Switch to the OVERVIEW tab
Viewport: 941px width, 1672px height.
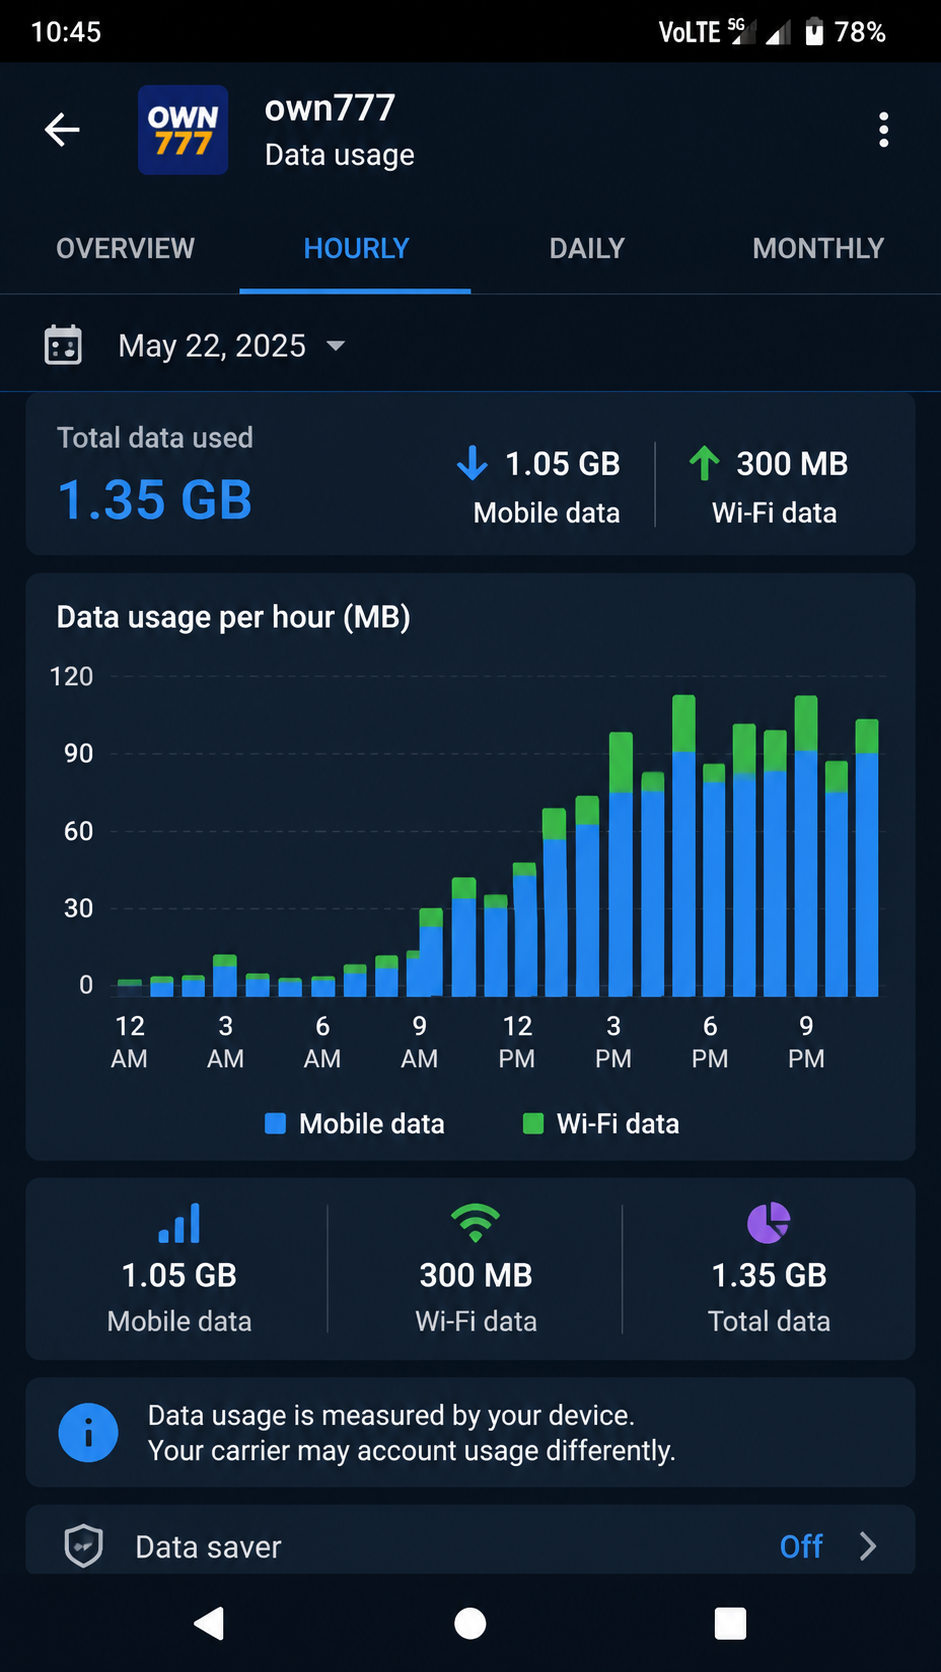125,248
